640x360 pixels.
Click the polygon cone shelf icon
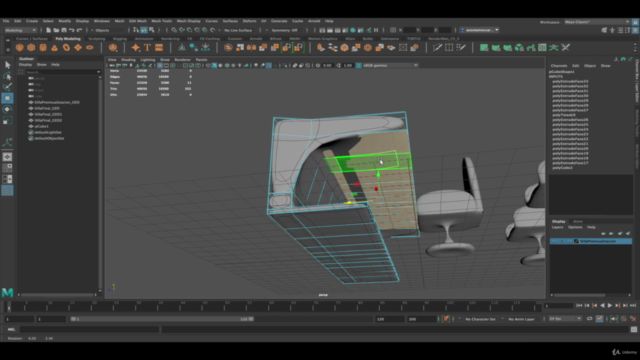[x=54, y=48]
